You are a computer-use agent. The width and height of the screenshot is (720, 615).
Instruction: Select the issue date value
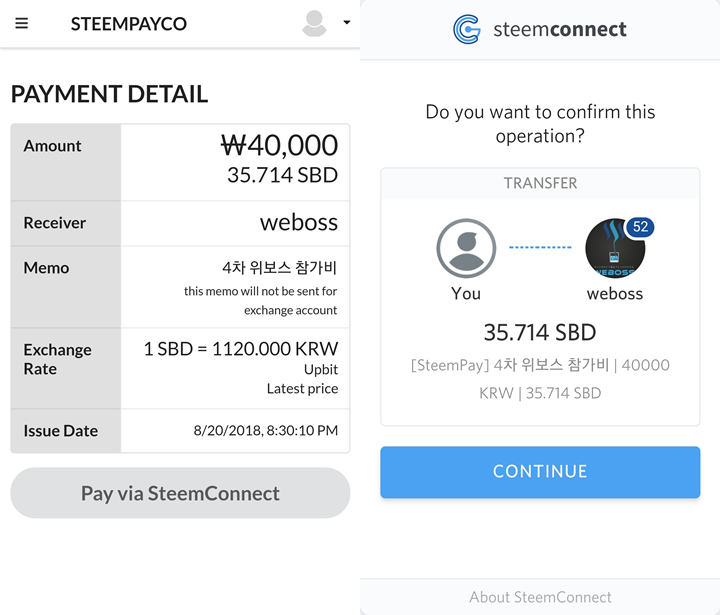tap(266, 430)
